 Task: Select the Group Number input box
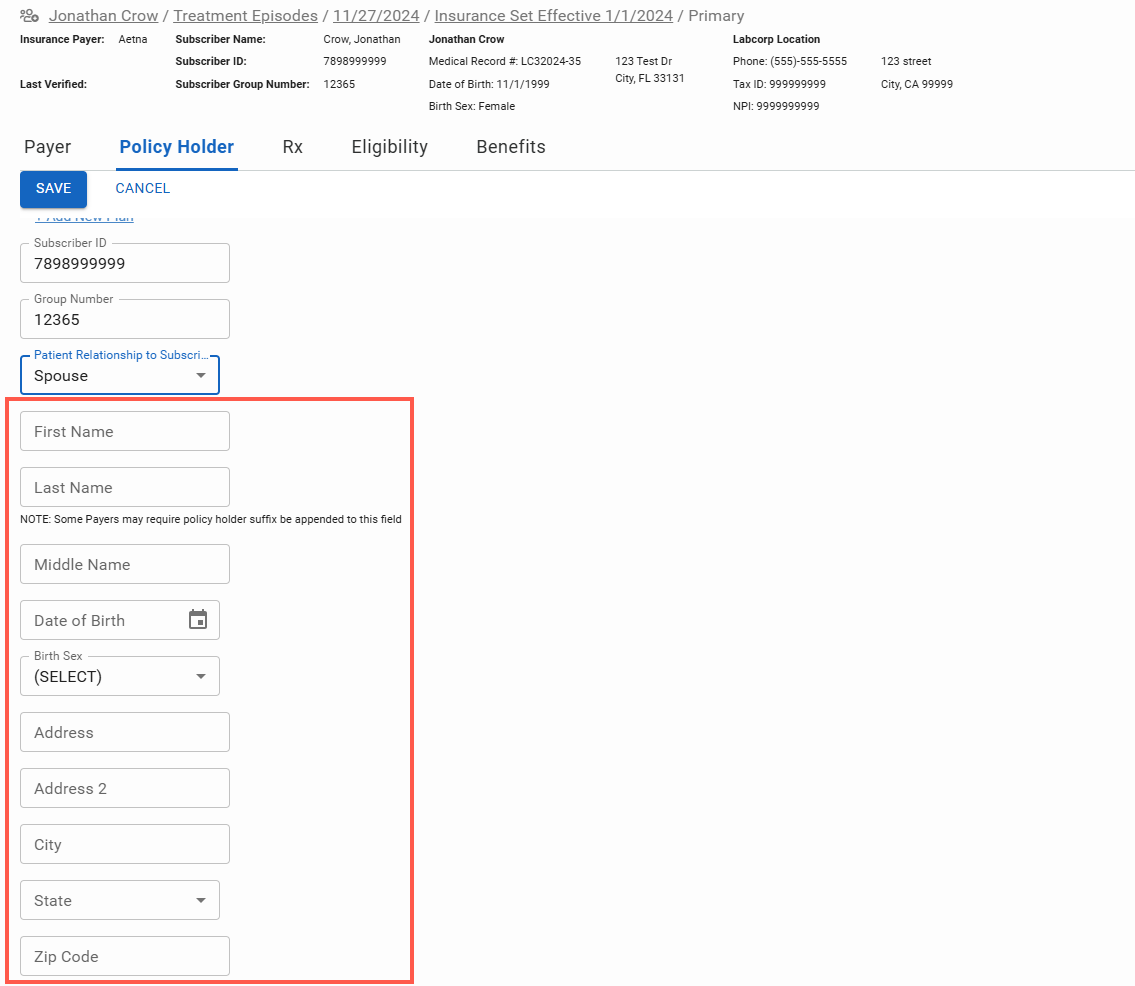[125, 320]
